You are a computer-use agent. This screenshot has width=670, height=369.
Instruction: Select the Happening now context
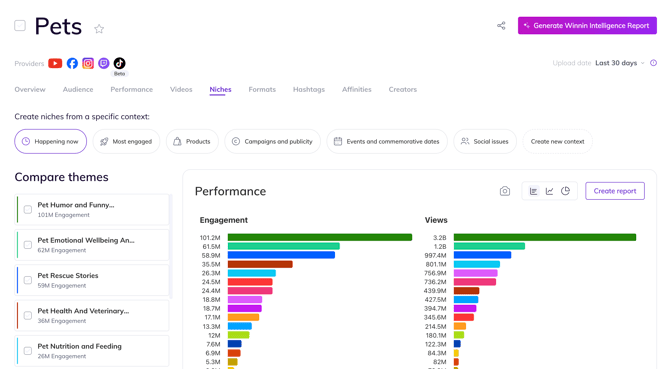(50, 141)
